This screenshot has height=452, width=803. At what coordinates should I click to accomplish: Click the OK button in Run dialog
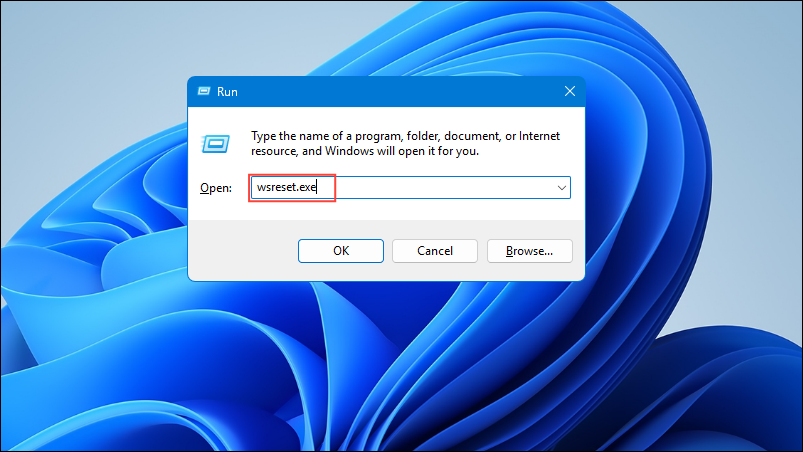(x=341, y=251)
